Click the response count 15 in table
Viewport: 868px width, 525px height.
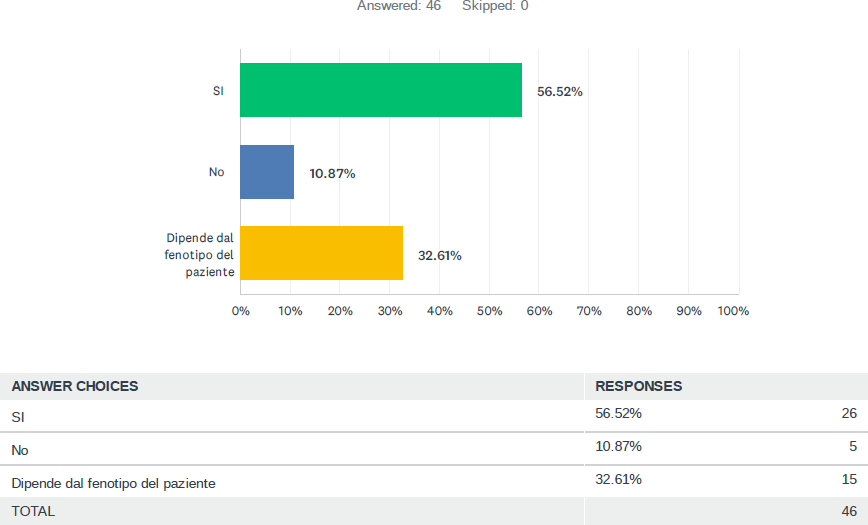click(849, 479)
